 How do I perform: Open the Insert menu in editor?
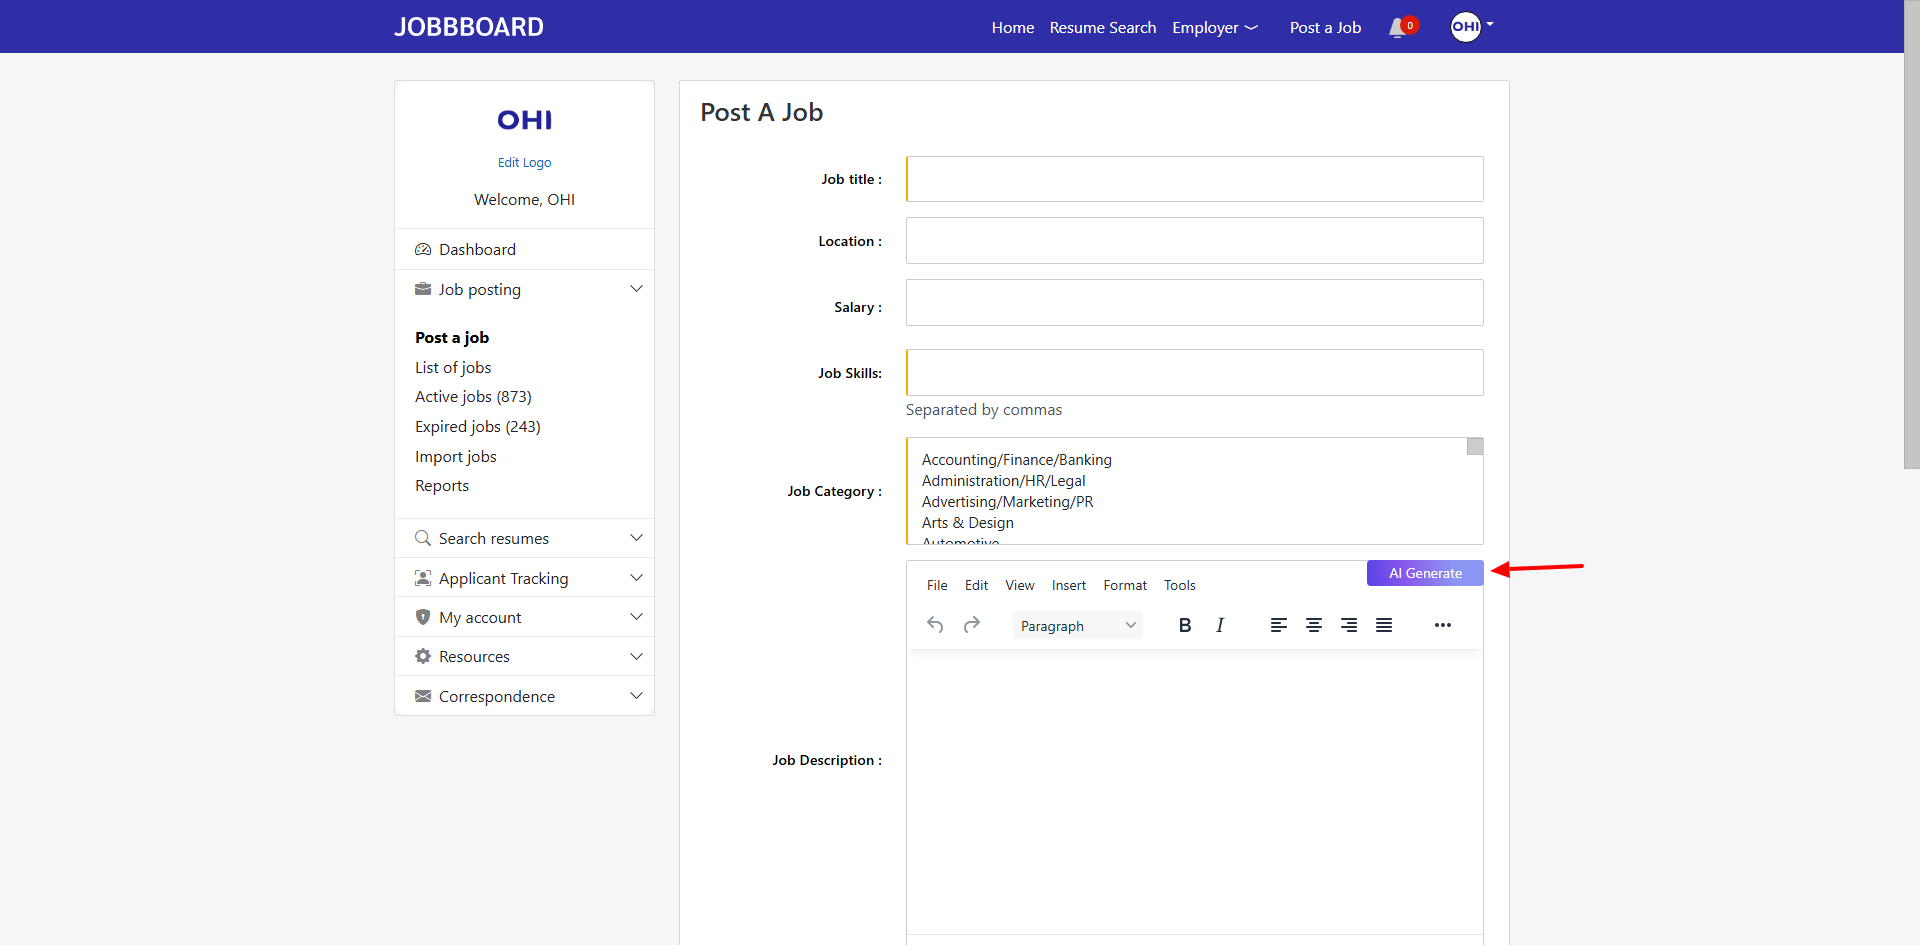click(x=1068, y=585)
